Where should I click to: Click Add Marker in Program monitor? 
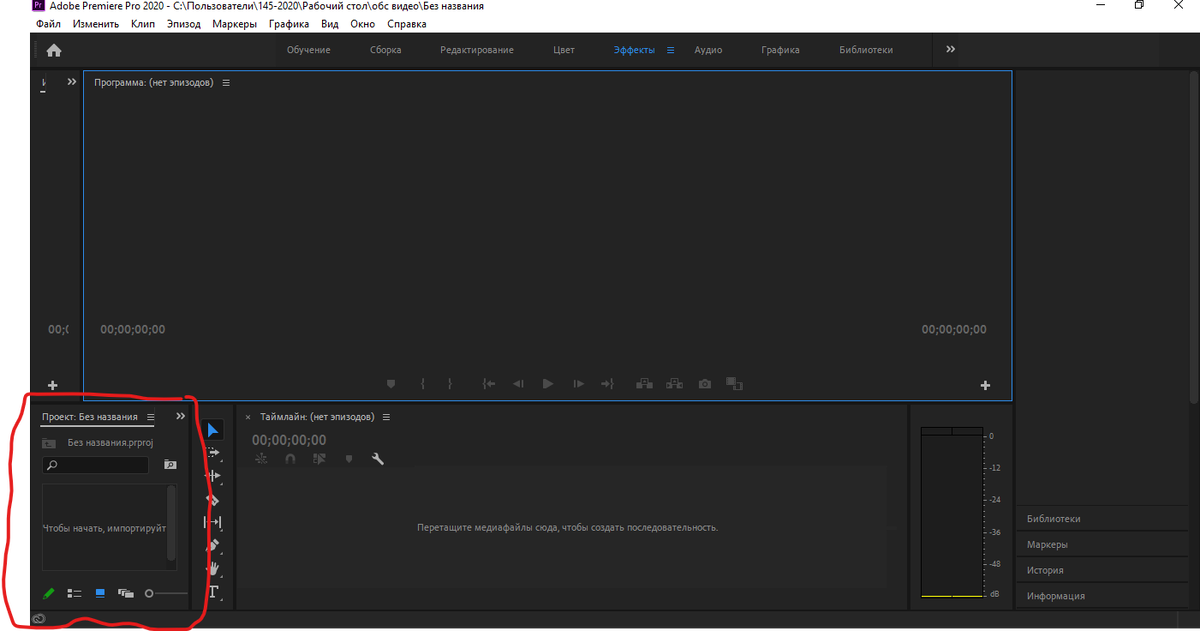click(392, 384)
